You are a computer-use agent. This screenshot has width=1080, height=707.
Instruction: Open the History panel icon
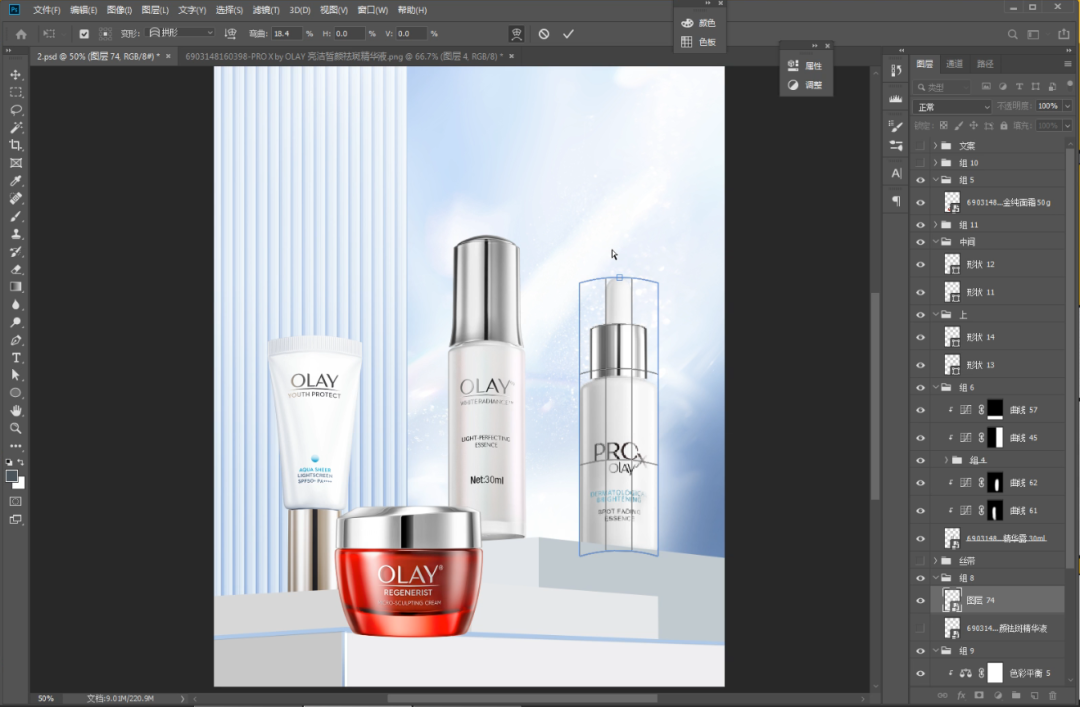895,70
